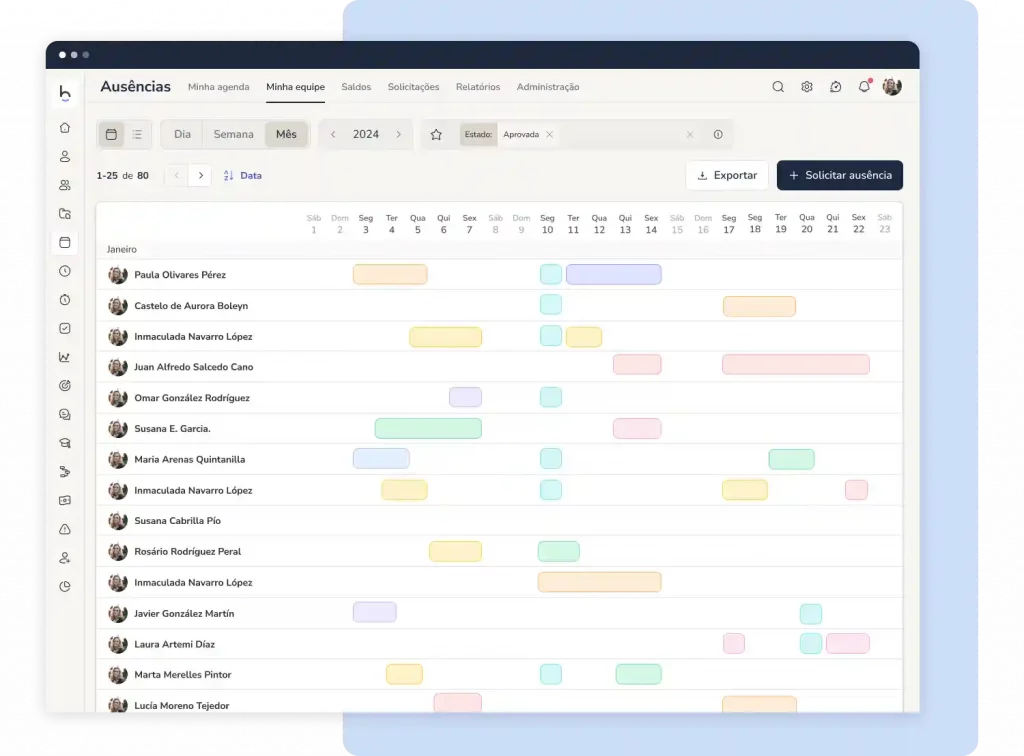Open the notifications bell
This screenshot has height=756, width=1024.
pyautogui.click(x=864, y=87)
